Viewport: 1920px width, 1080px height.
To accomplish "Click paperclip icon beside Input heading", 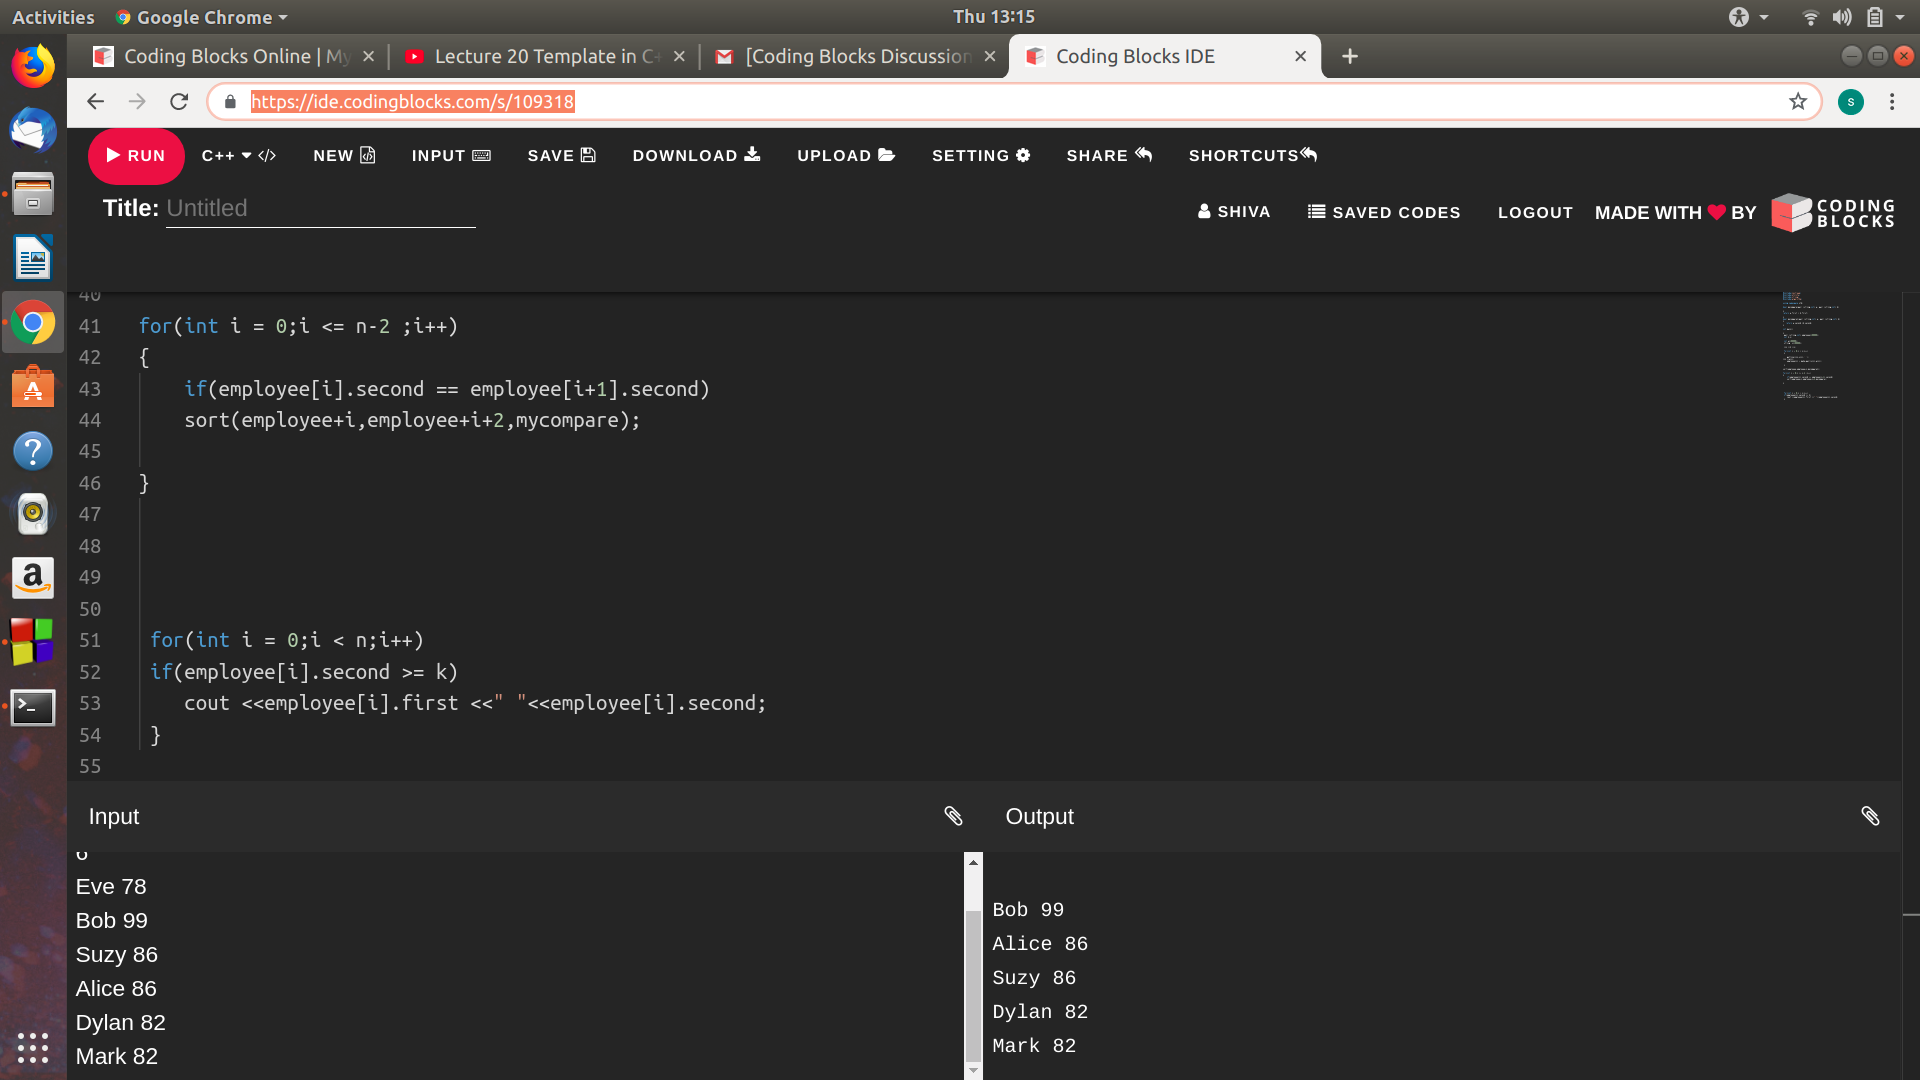I will (x=953, y=817).
